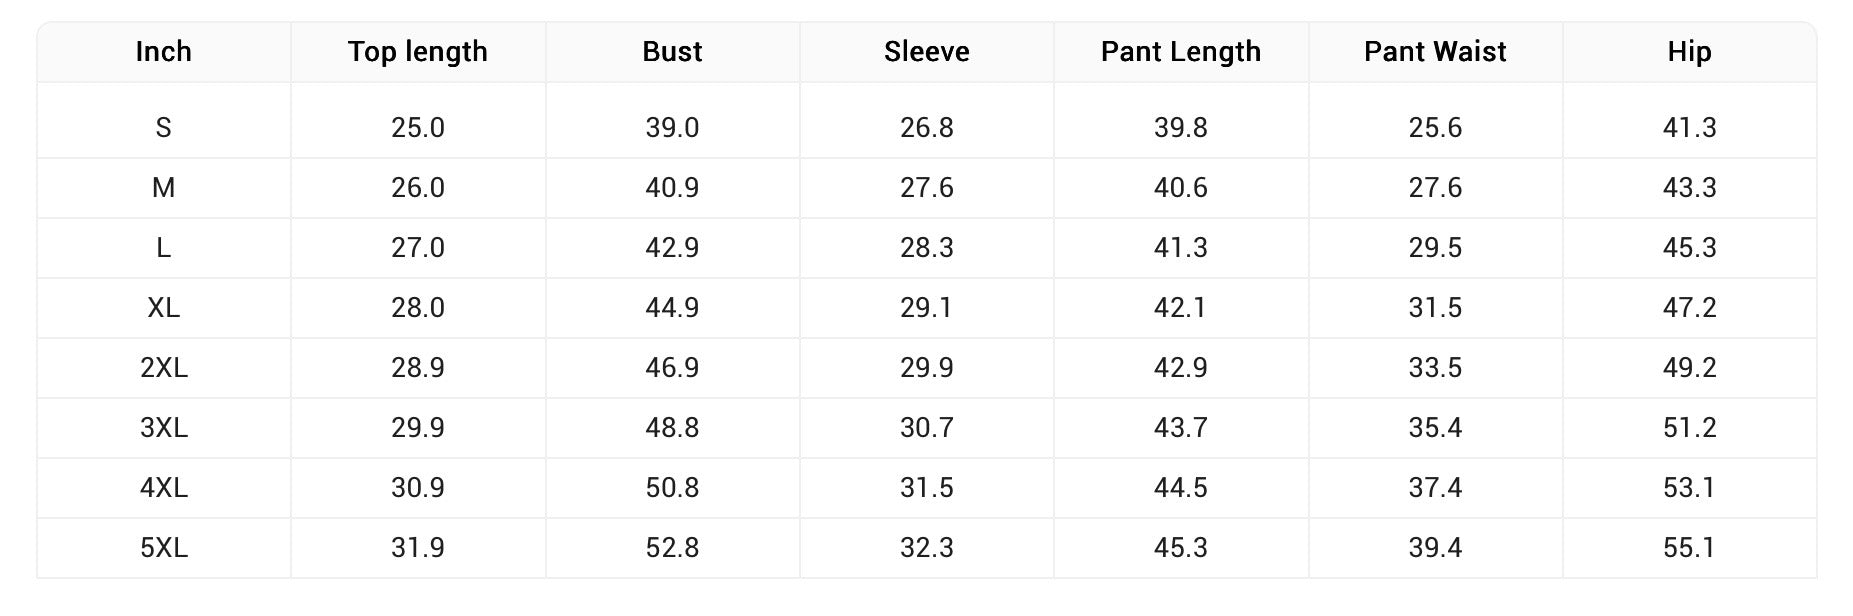This screenshot has width=1853, height=616.
Task: Click the 5XL pant length 45.3
Action: click(x=1181, y=548)
